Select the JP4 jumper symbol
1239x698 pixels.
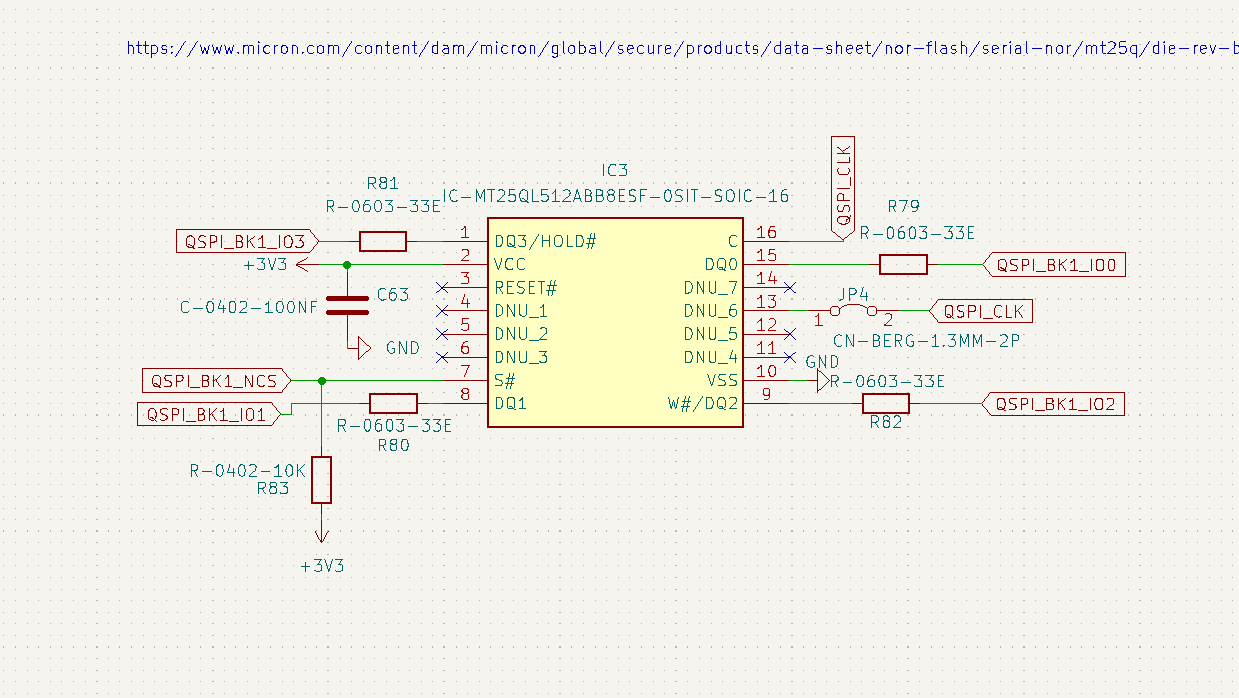[x=853, y=310]
